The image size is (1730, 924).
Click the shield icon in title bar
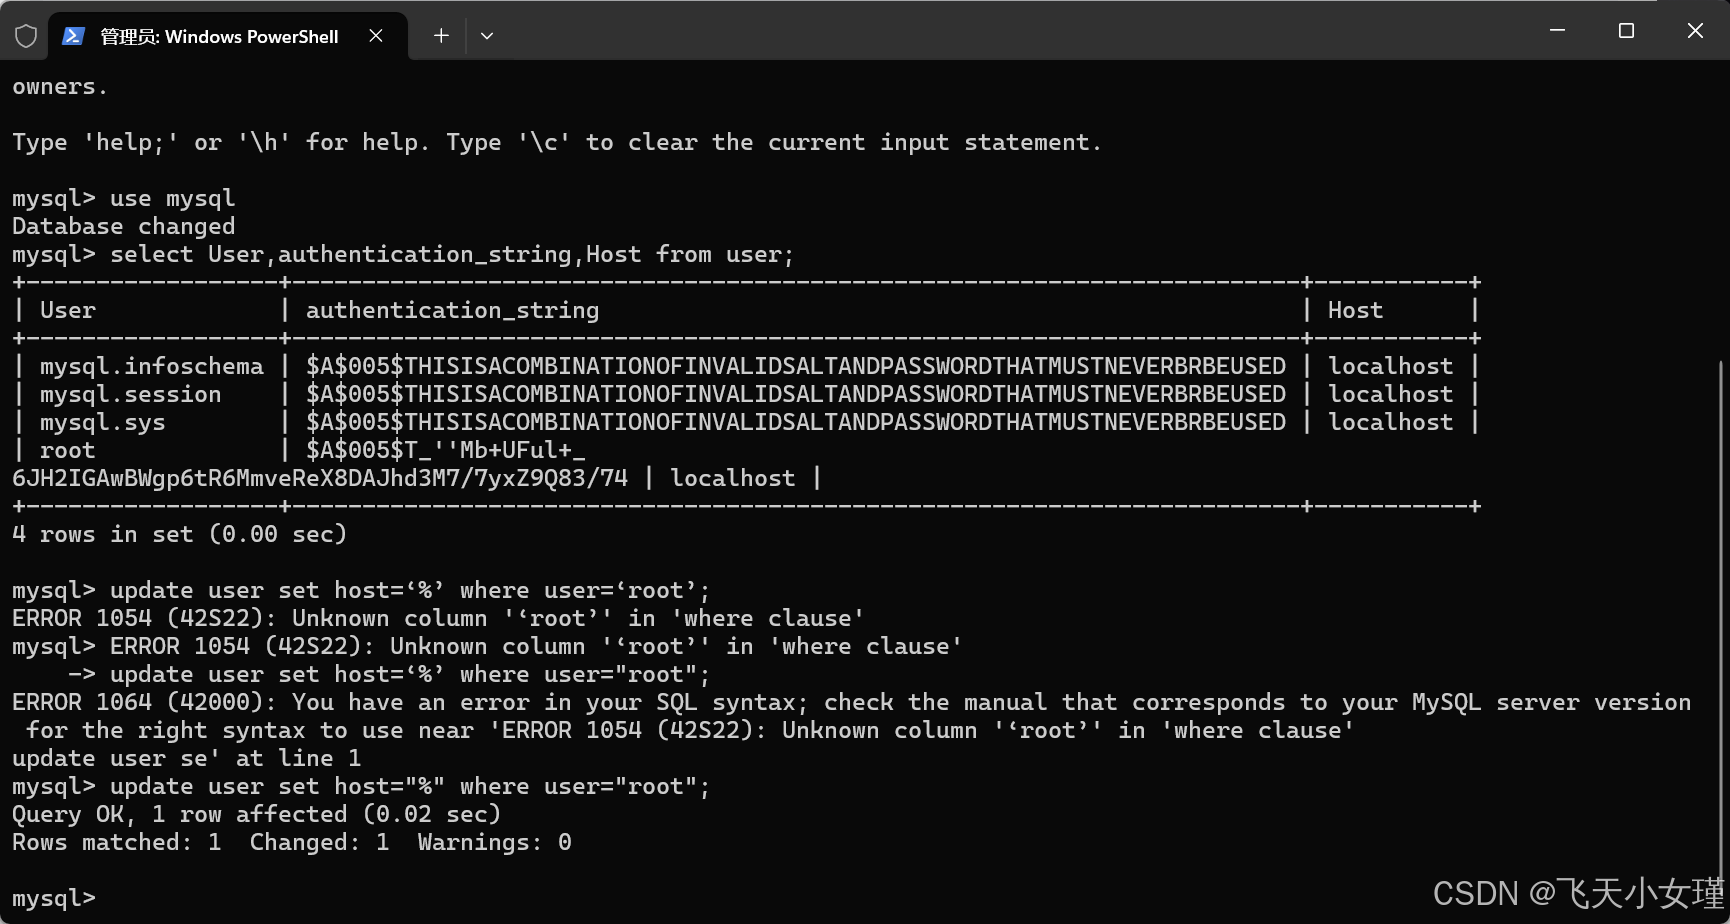[26, 36]
